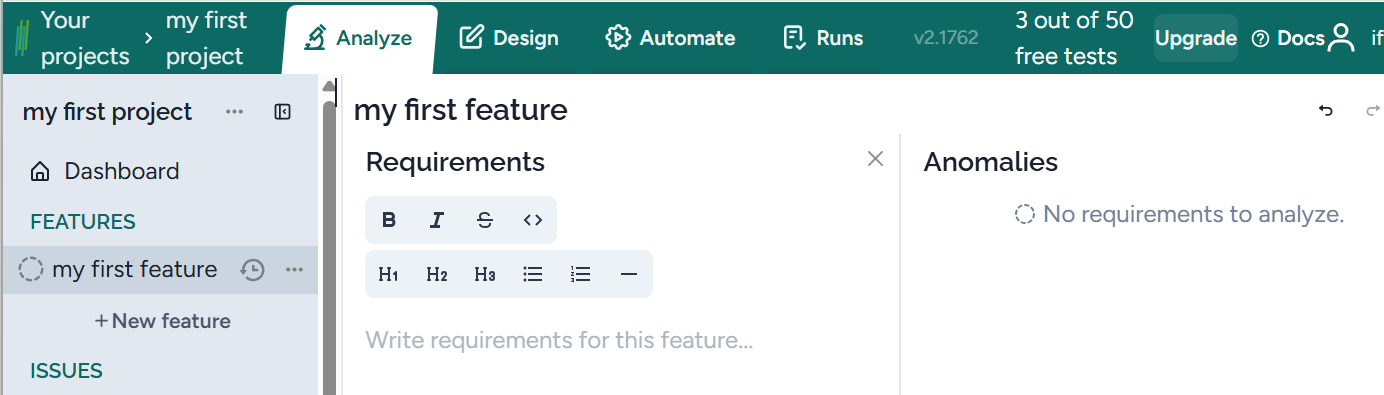This screenshot has height=395, width=1384.
Task: Close the Requirements panel
Action: pyautogui.click(x=876, y=159)
